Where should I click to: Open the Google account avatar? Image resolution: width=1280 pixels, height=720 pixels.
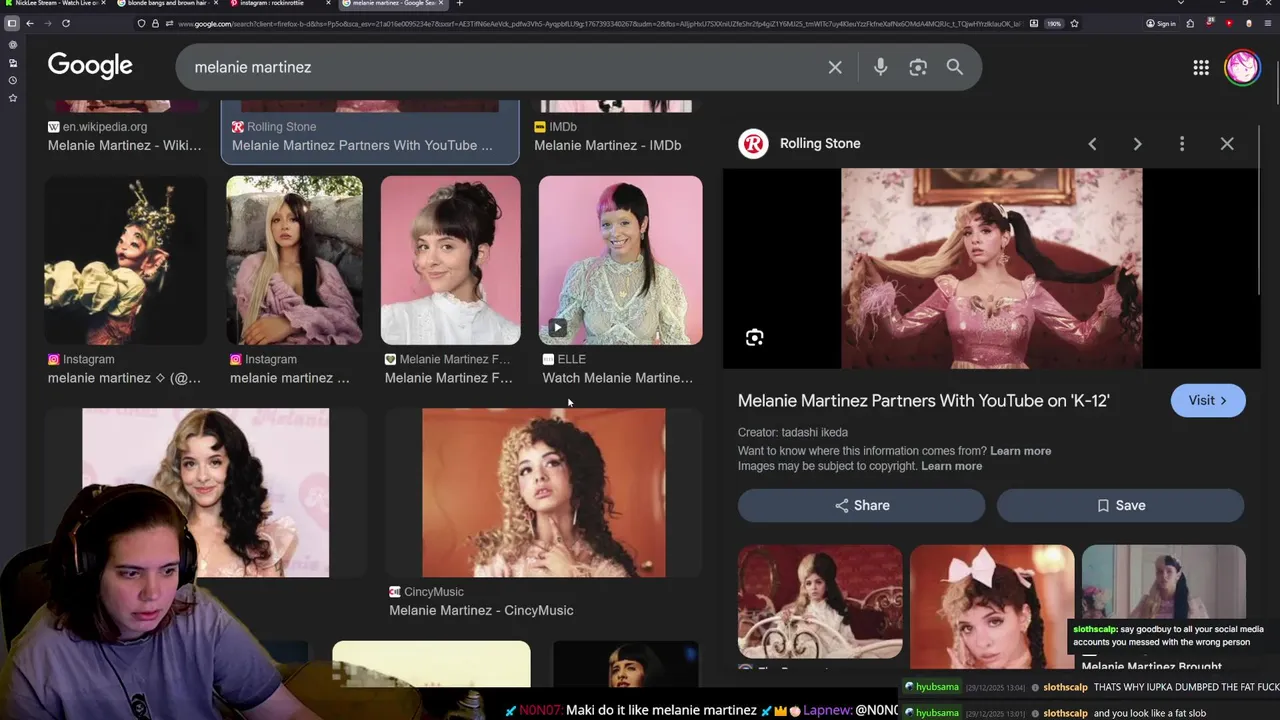click(1243, 67)
